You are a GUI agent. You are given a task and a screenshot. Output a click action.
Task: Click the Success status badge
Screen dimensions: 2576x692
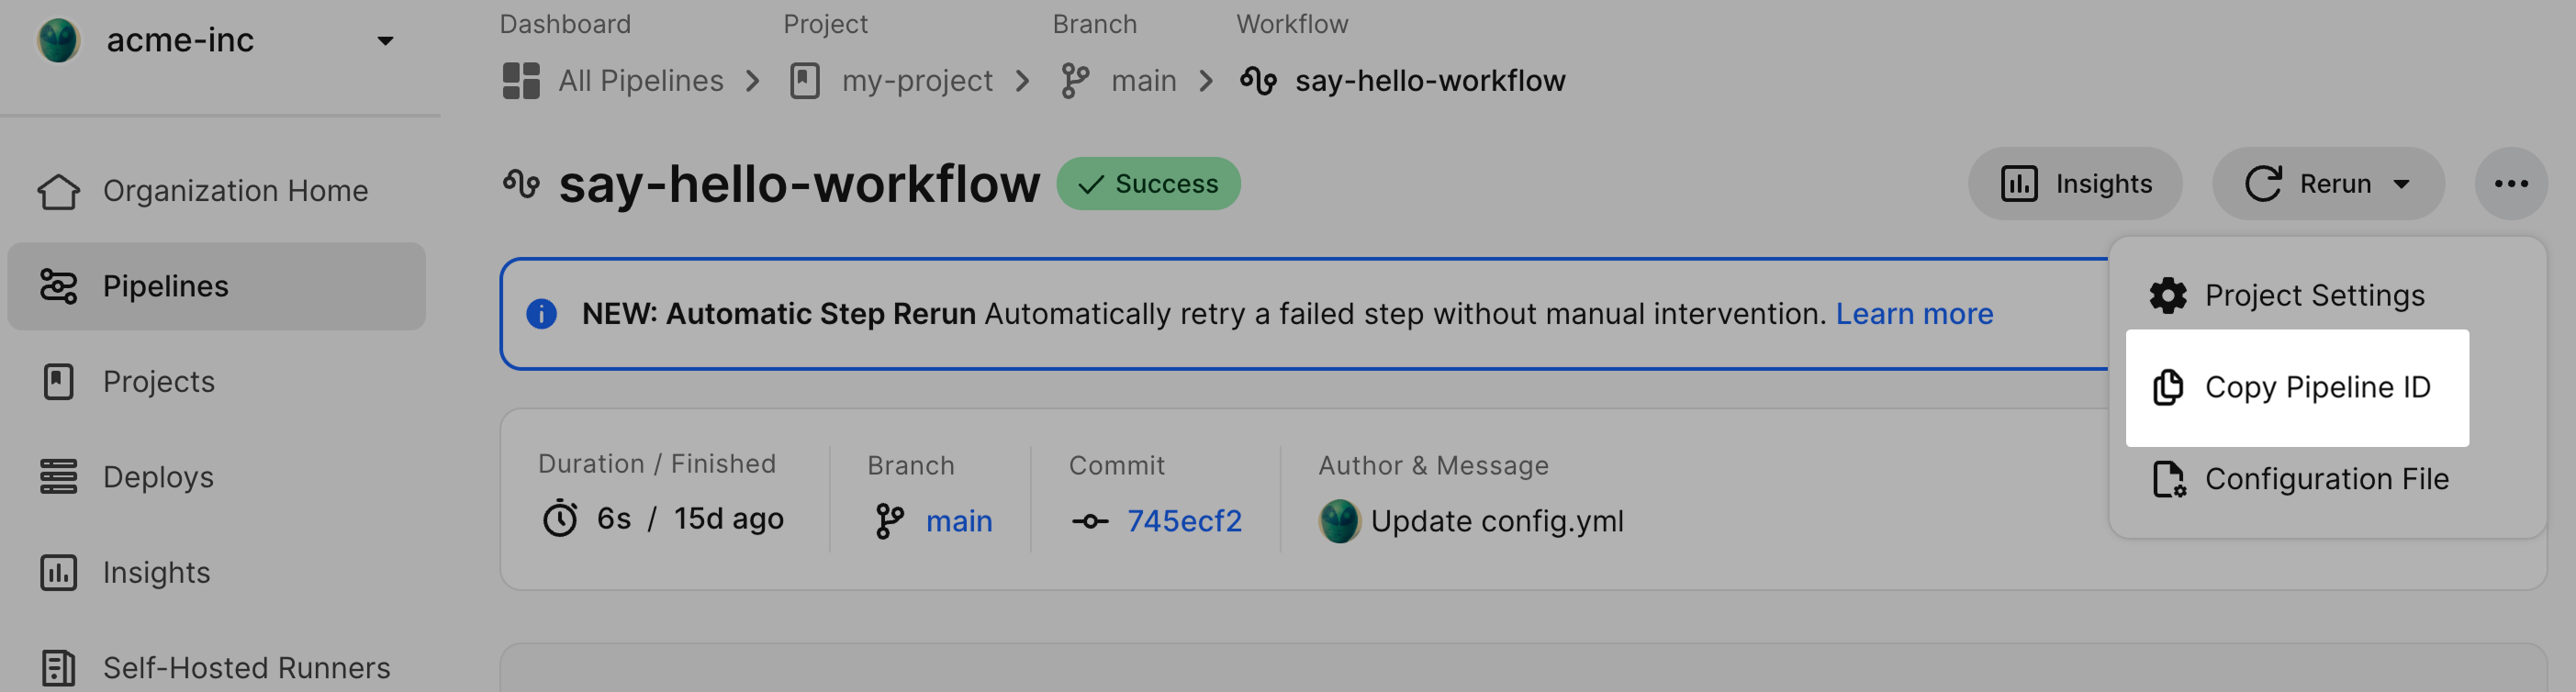point(1148,184)
